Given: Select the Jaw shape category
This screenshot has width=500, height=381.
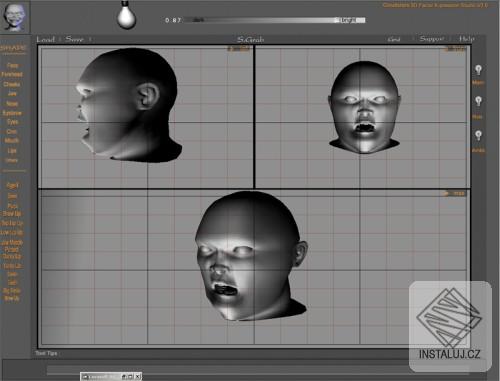Looking at the screenshot, I should tap(12, 94).
